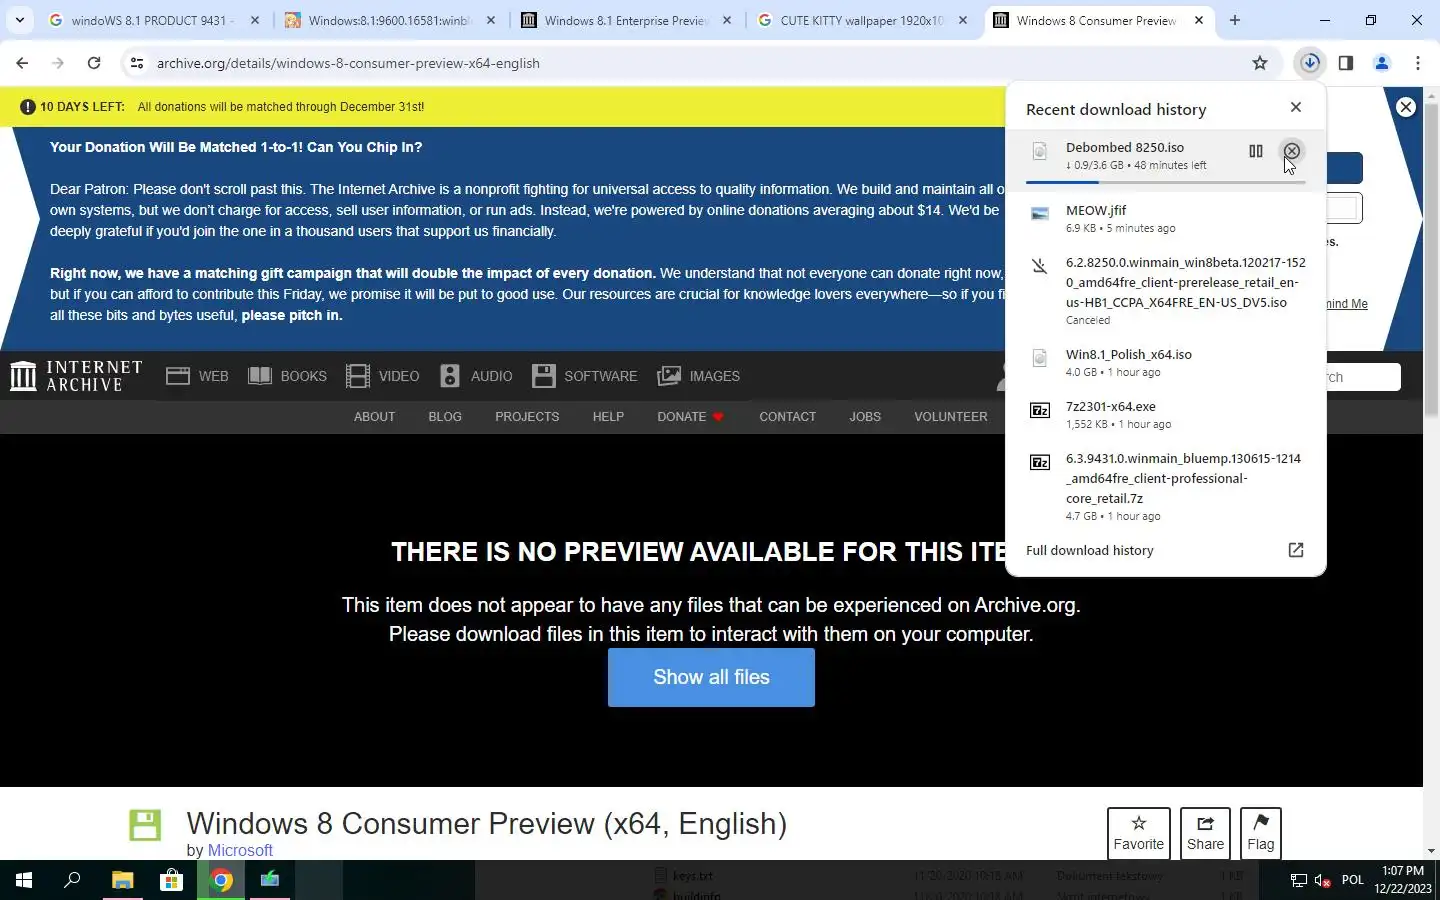This screenshot has height=900, width=1440.
Task: Open taskbar search magnifier
Action: (72, 880)
